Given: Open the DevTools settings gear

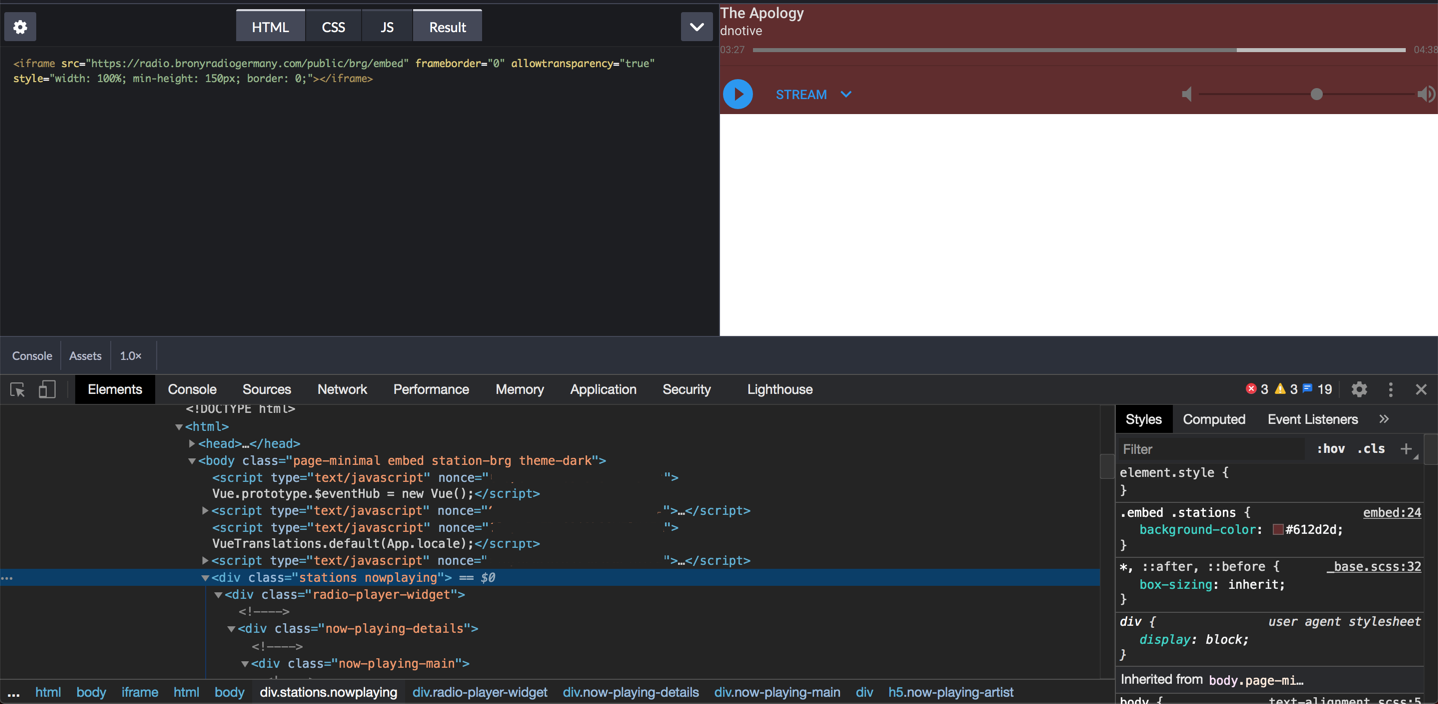Looking at the screenshot, I should point(1358,389).
